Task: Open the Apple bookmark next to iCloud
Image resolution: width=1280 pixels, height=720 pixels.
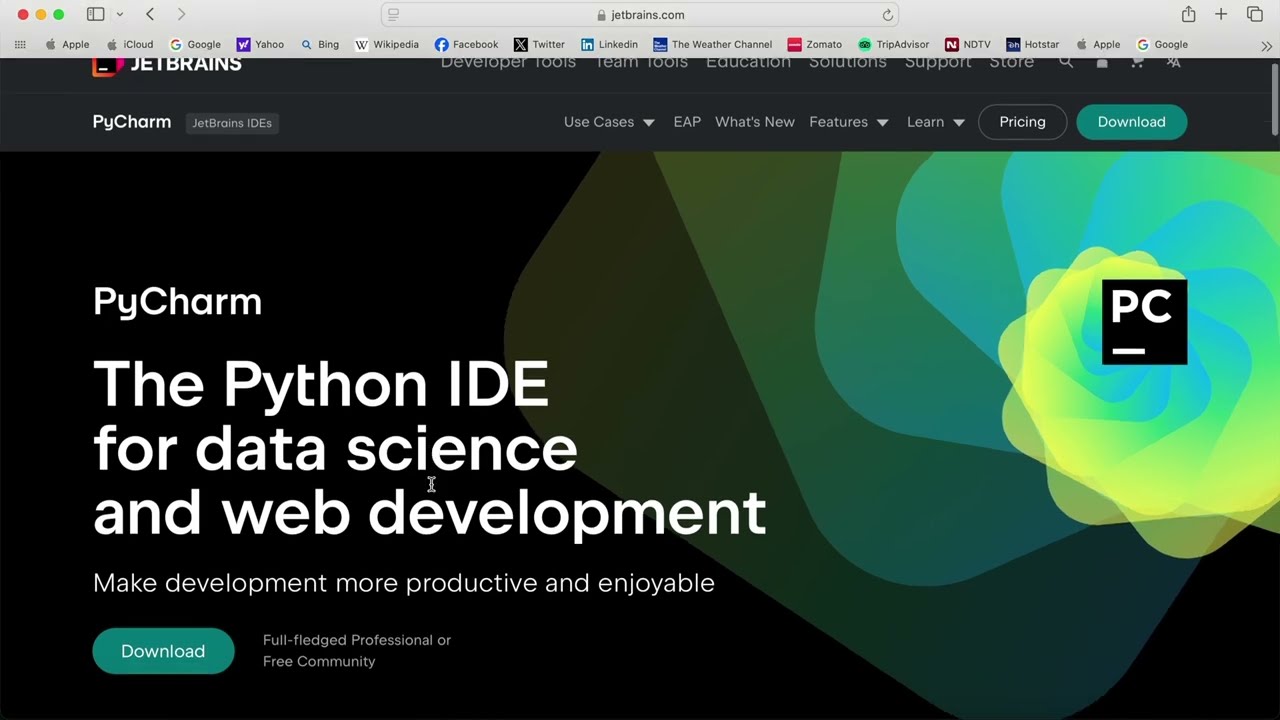Action: coord(67,44)
